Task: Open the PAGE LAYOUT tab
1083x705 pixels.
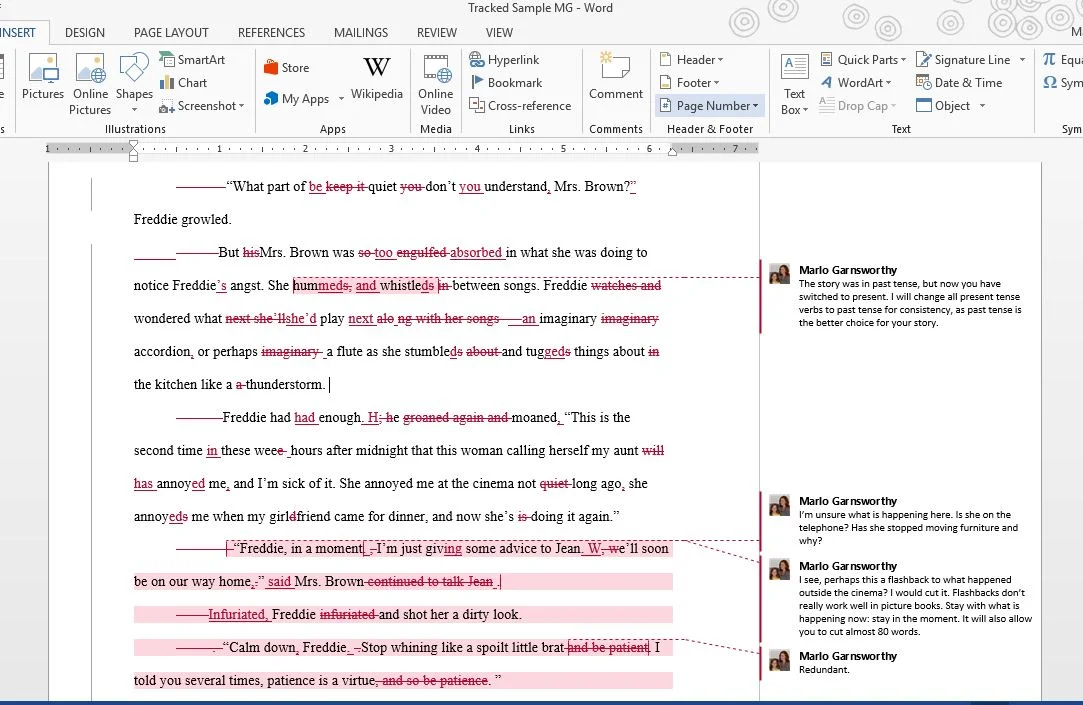Action: tap(171, 32)
